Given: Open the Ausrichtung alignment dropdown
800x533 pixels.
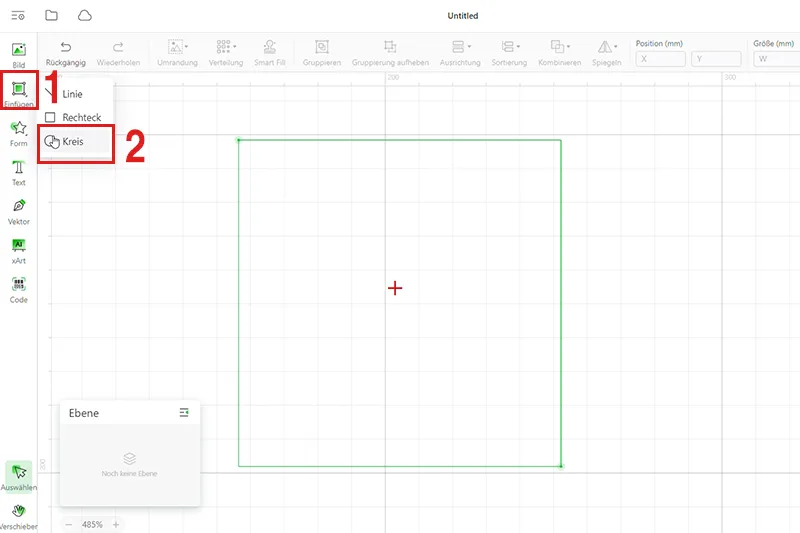Looking at the screenshot, I should [x=460, y=54].
